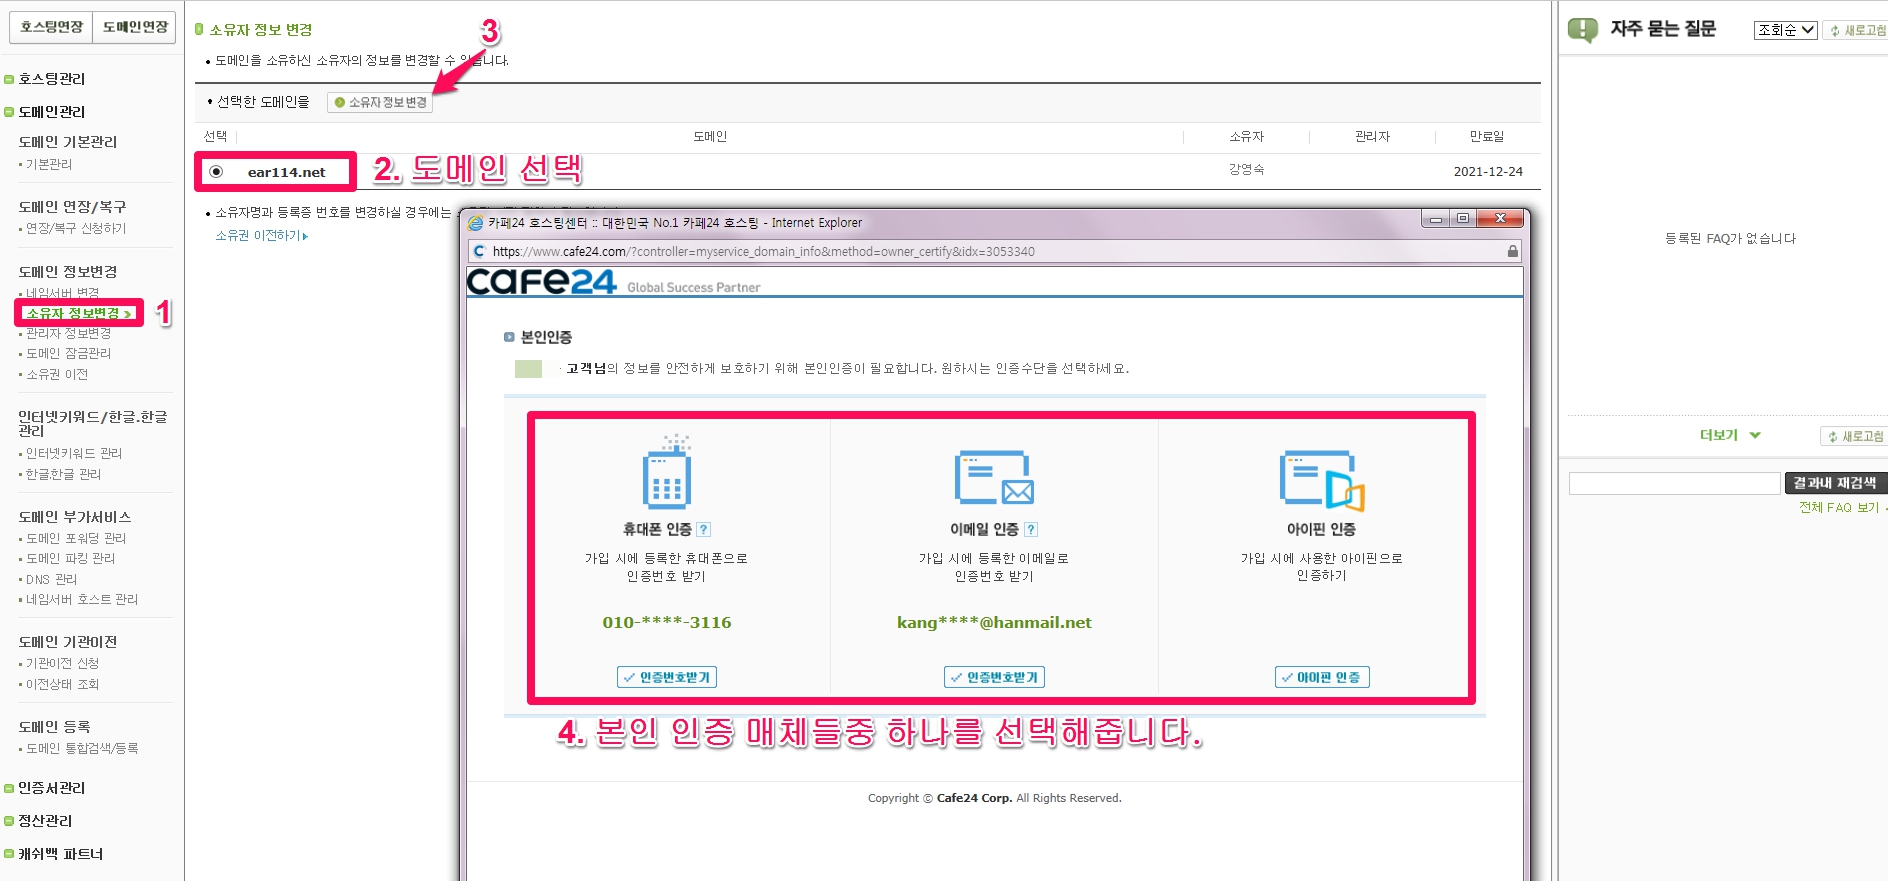Switch to the 도메인연장 tab
Screen dimensions: 1888x881
[x=135, y=27]
